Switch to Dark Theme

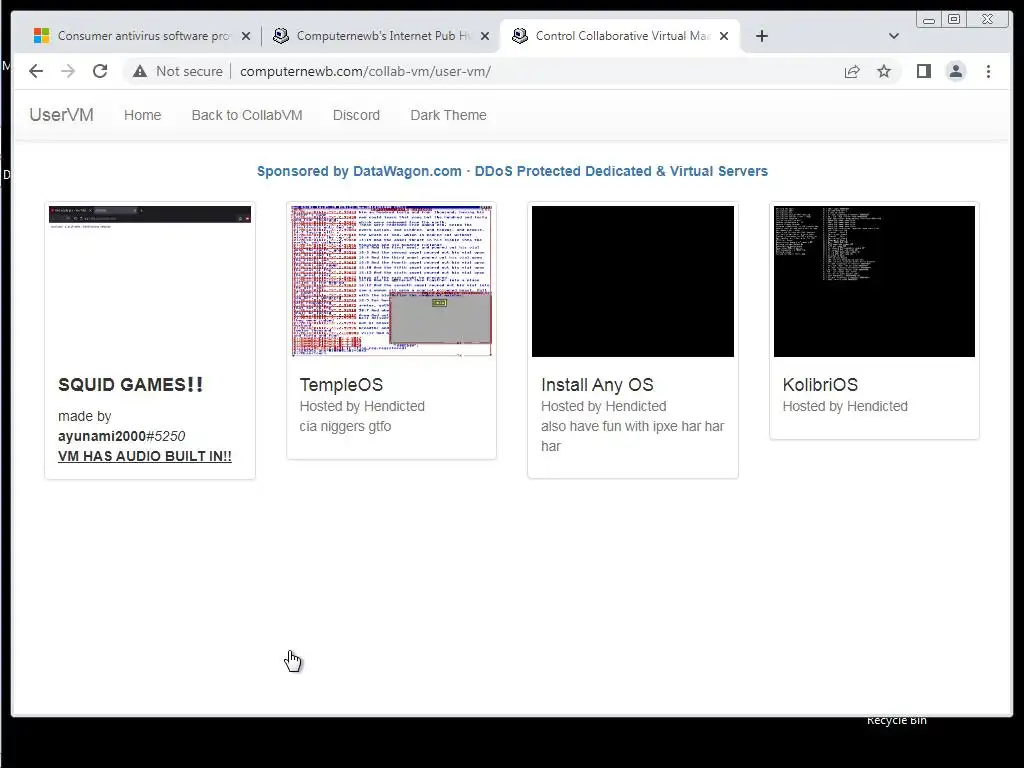point(448,115)
